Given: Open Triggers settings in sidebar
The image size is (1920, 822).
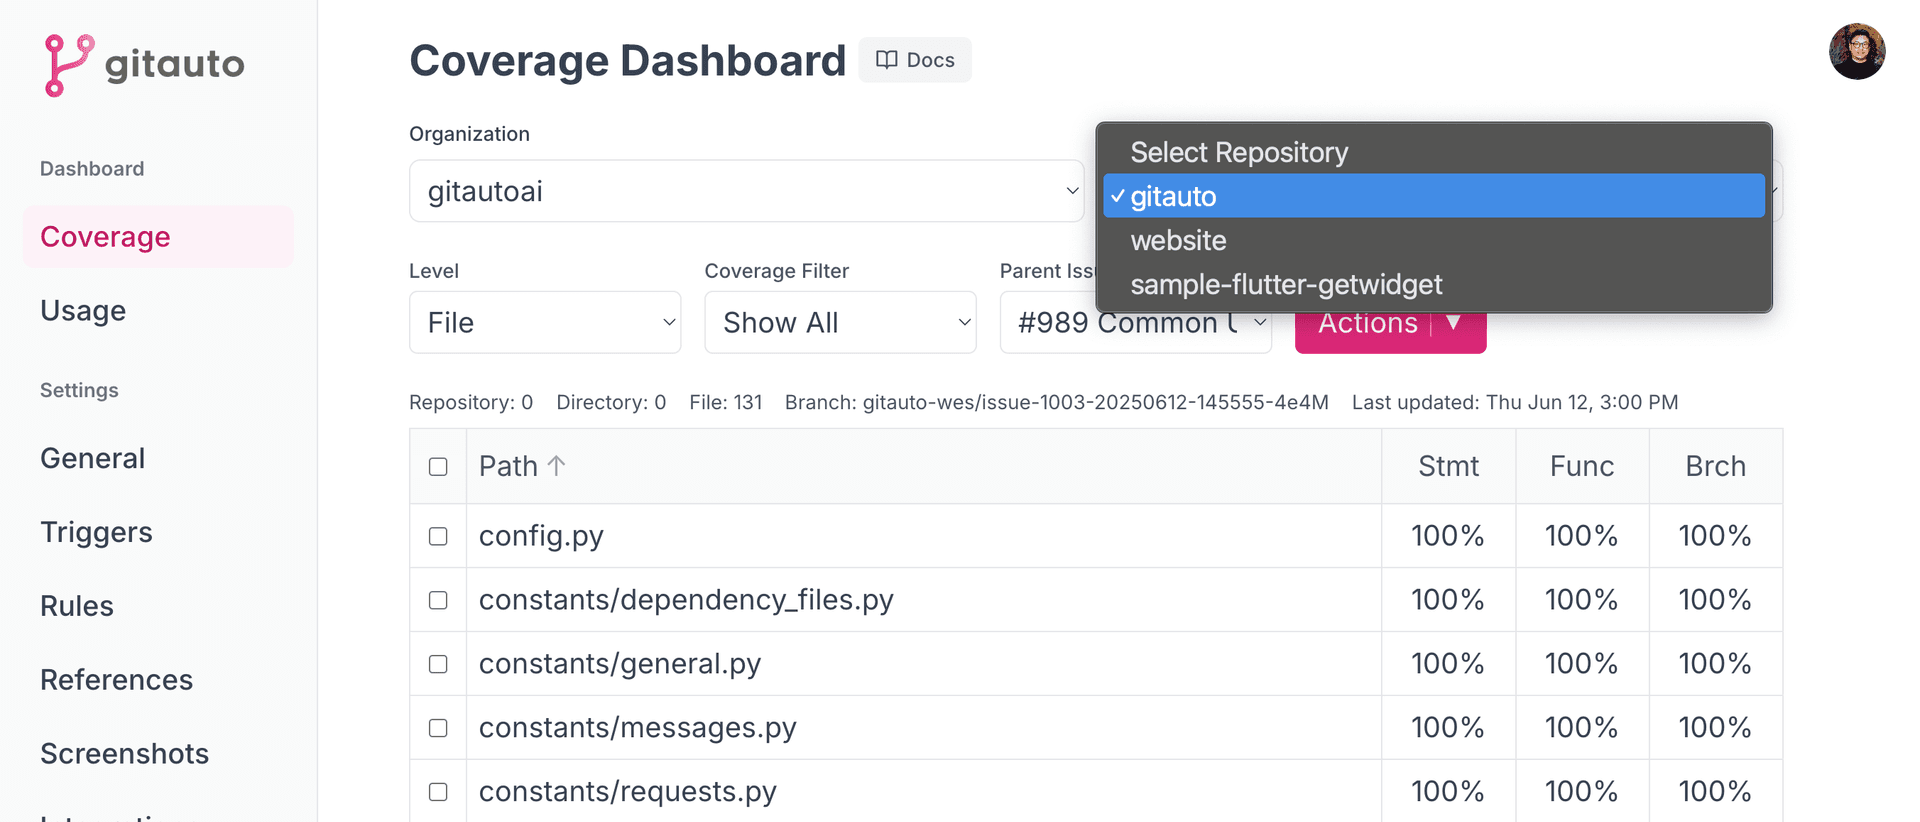Looking at the screenshot, I should (97, 532).
